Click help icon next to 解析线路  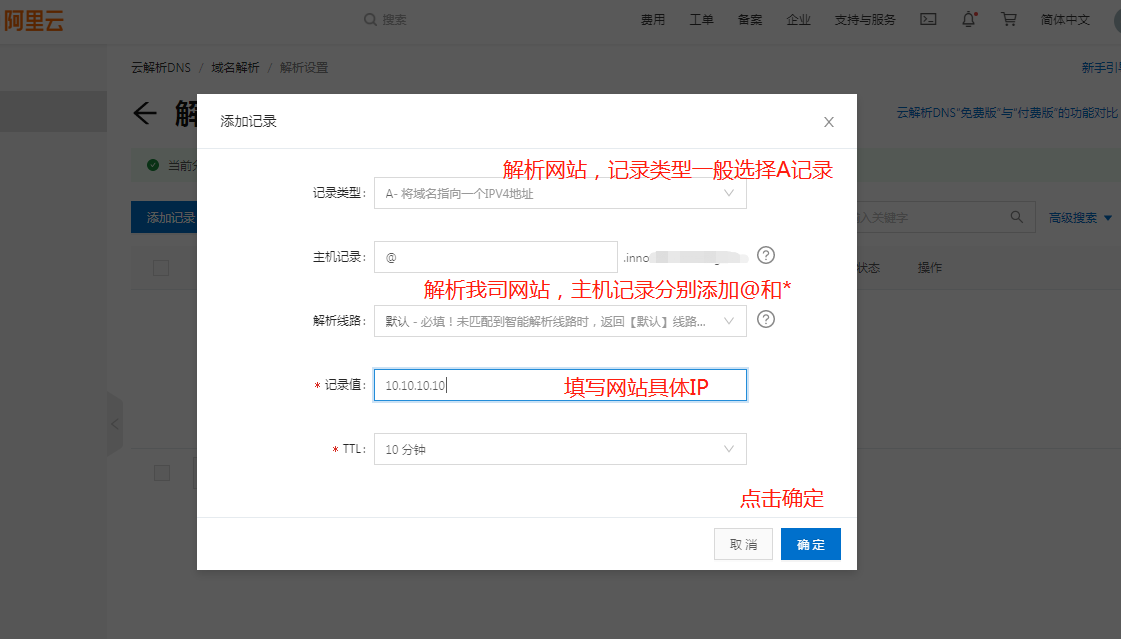(766, 319)
